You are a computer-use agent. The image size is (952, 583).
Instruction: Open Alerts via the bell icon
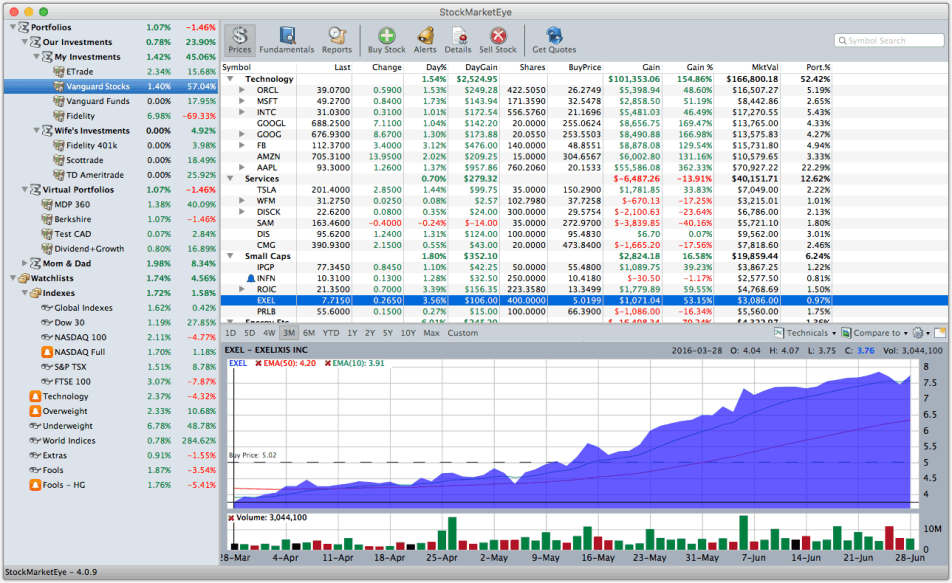[x=426, y=36]
